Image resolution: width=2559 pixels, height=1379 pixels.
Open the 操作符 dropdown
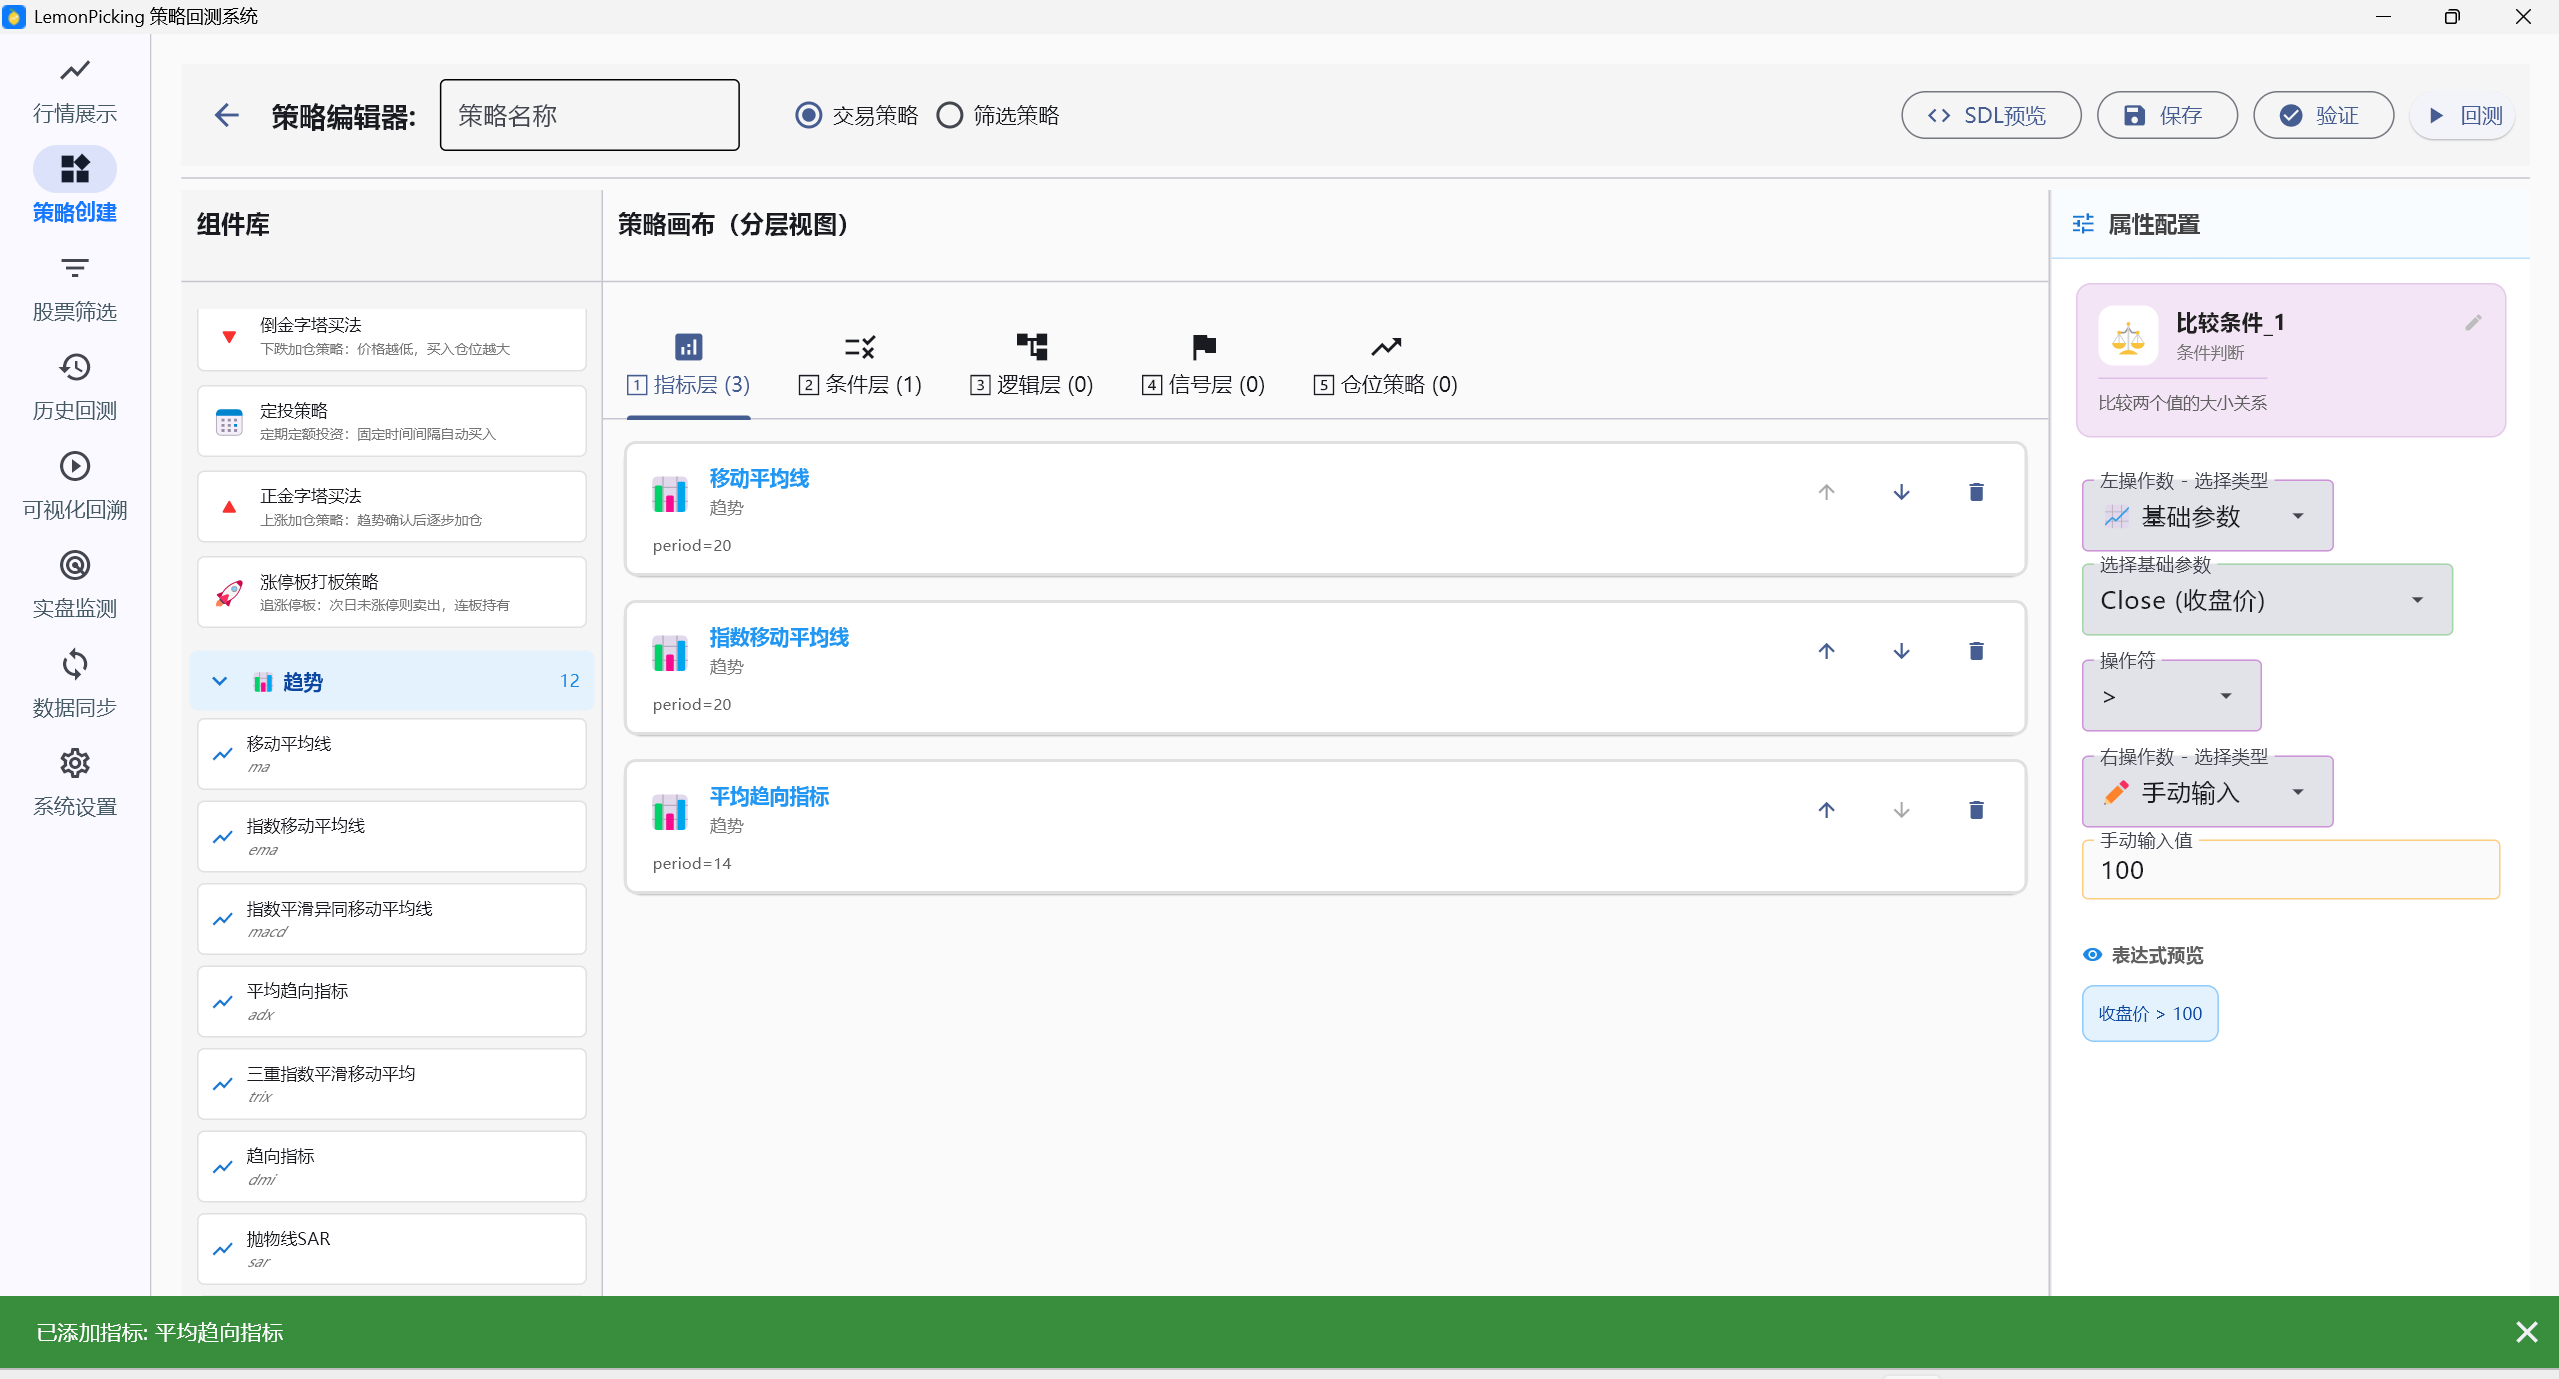(2170, 697)
